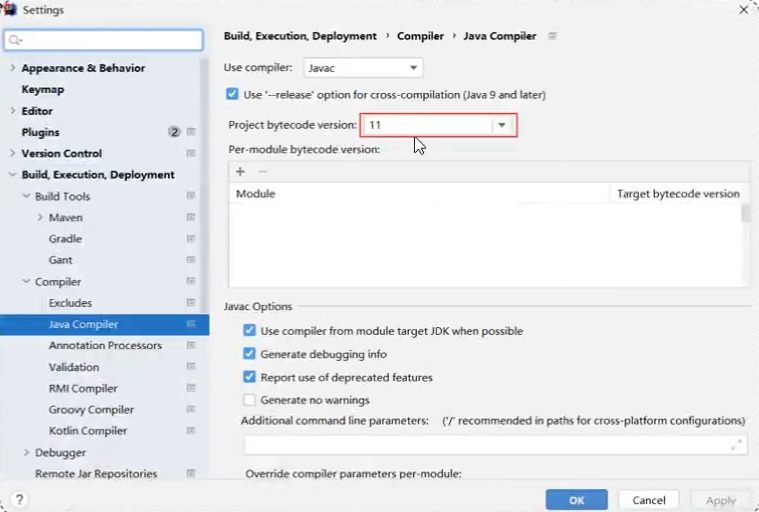
Task: Collapse the Compiler tree node
Action: tap(26, 281)
